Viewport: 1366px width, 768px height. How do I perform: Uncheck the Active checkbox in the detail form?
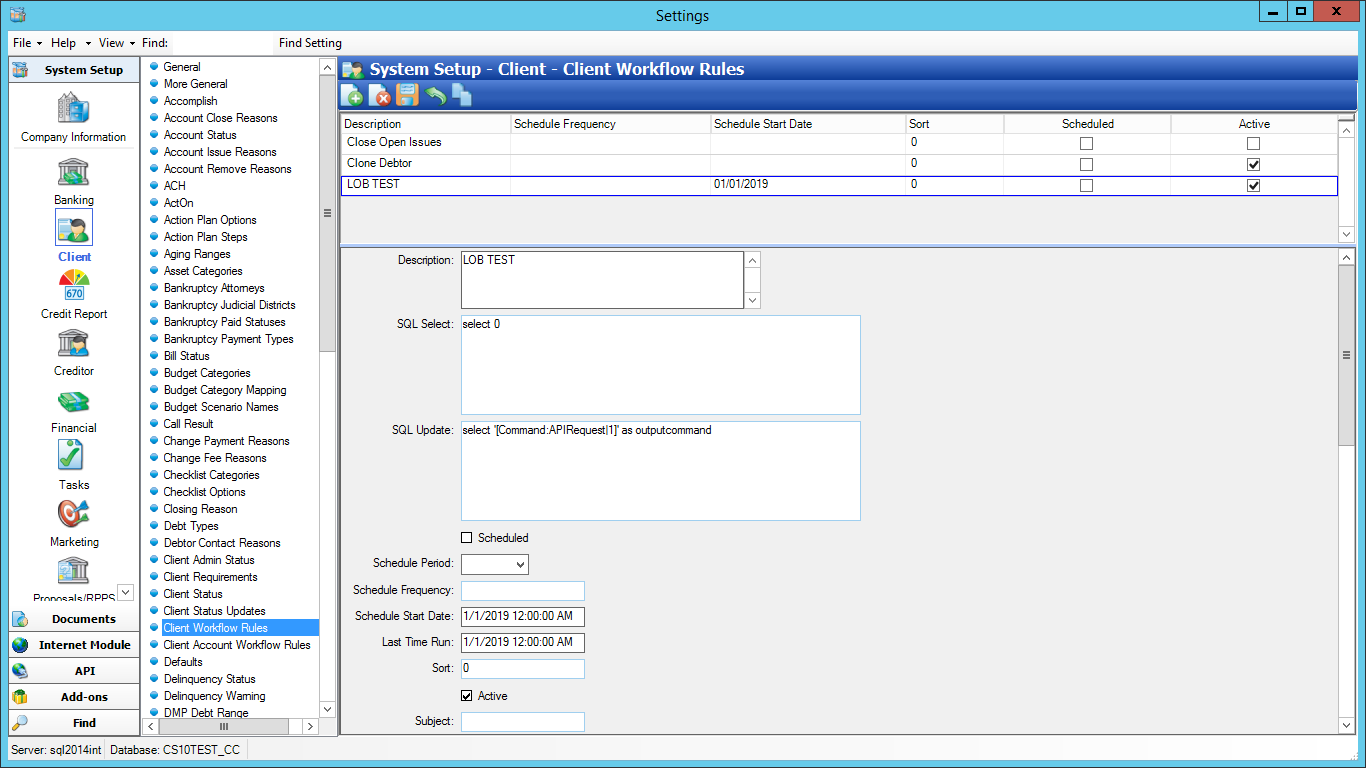(467, 696)
